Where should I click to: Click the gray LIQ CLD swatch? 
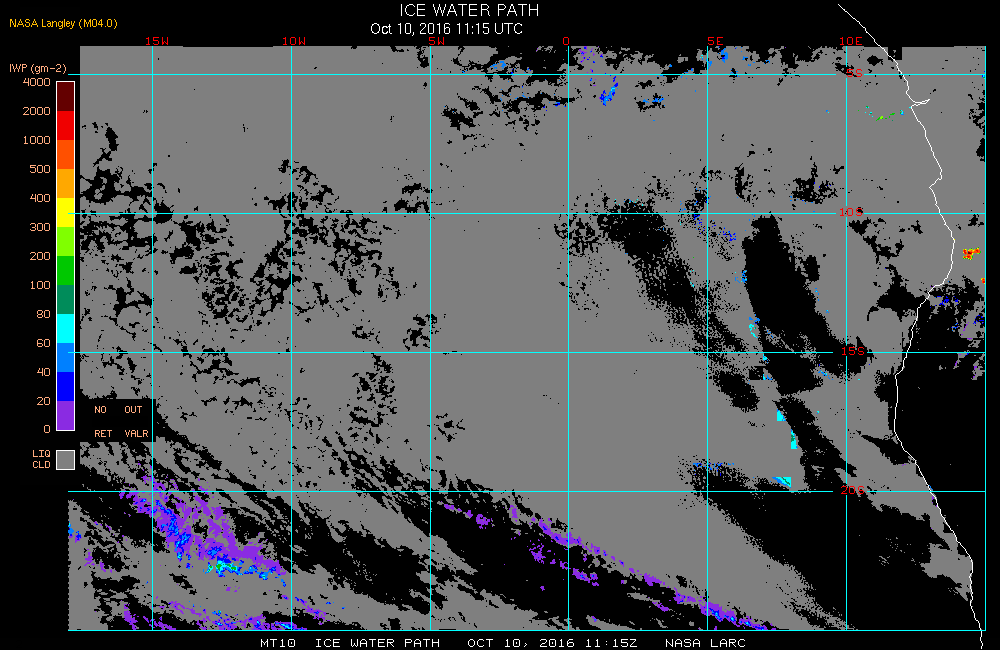point(66,460)
